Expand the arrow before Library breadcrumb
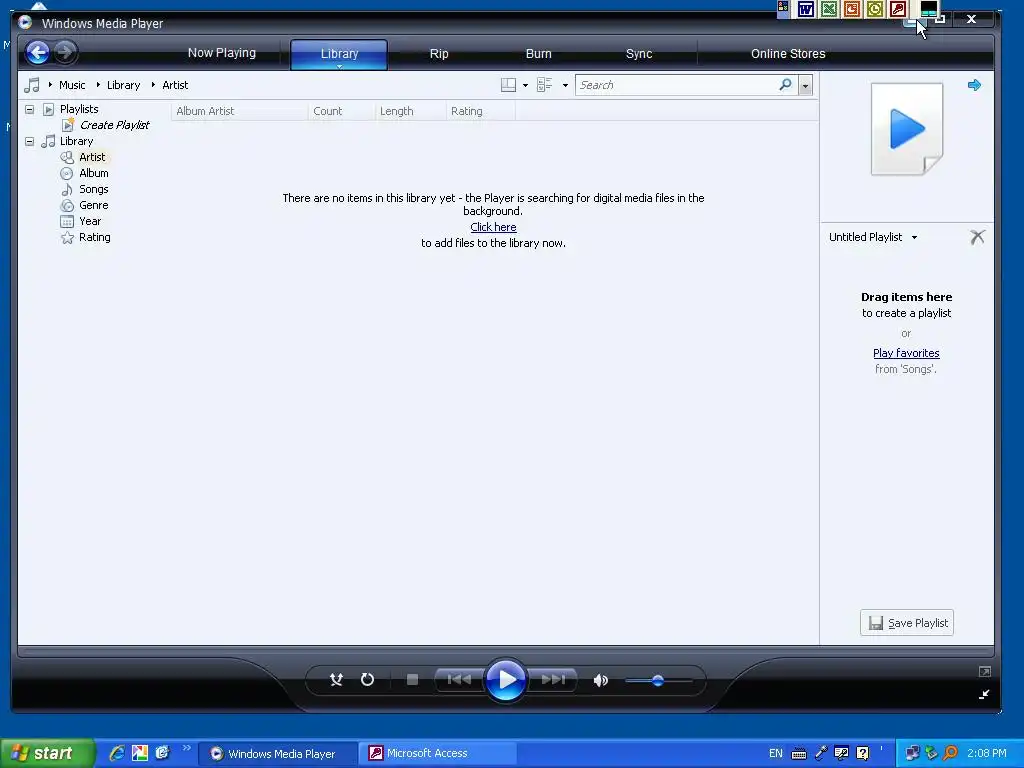Image resolution: width=1024 pixels, height=768 pixels. [x=98, y=85]
